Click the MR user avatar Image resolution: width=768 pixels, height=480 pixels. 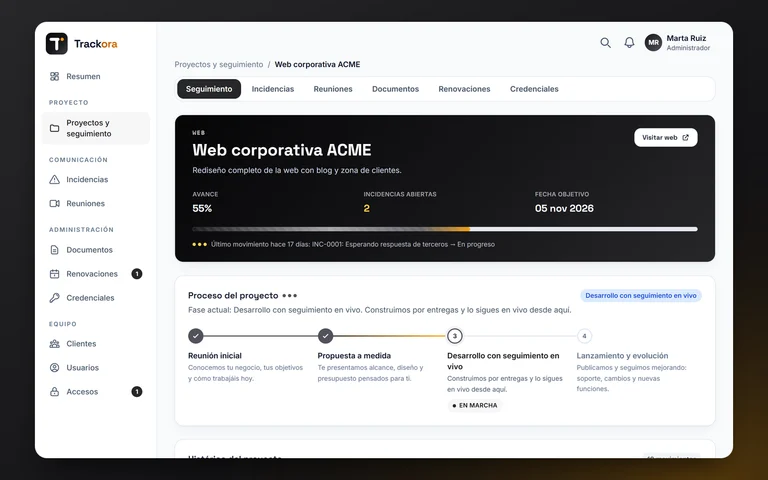click(x=653, y=43)
